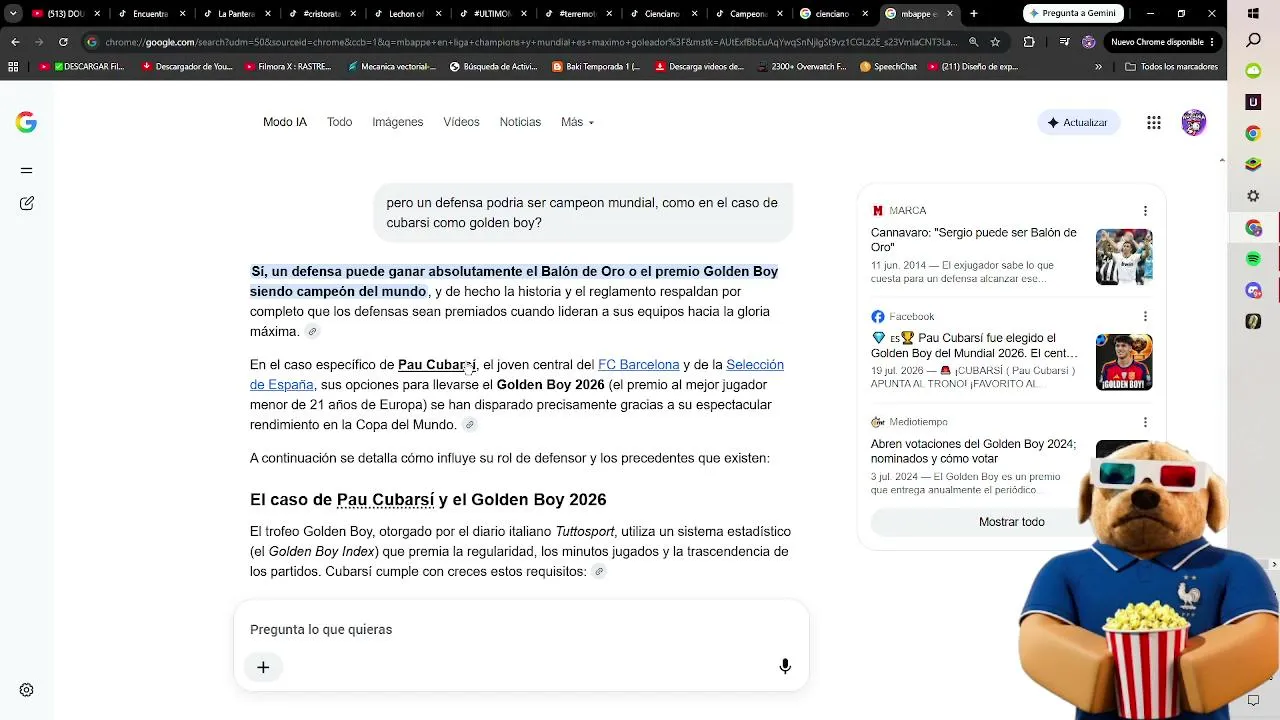This screenshot has height=720, width=1280.
Task: Open the 'Baki Temporada 1' bookmark
Action: pyautogui.click(x=596, y=67)
